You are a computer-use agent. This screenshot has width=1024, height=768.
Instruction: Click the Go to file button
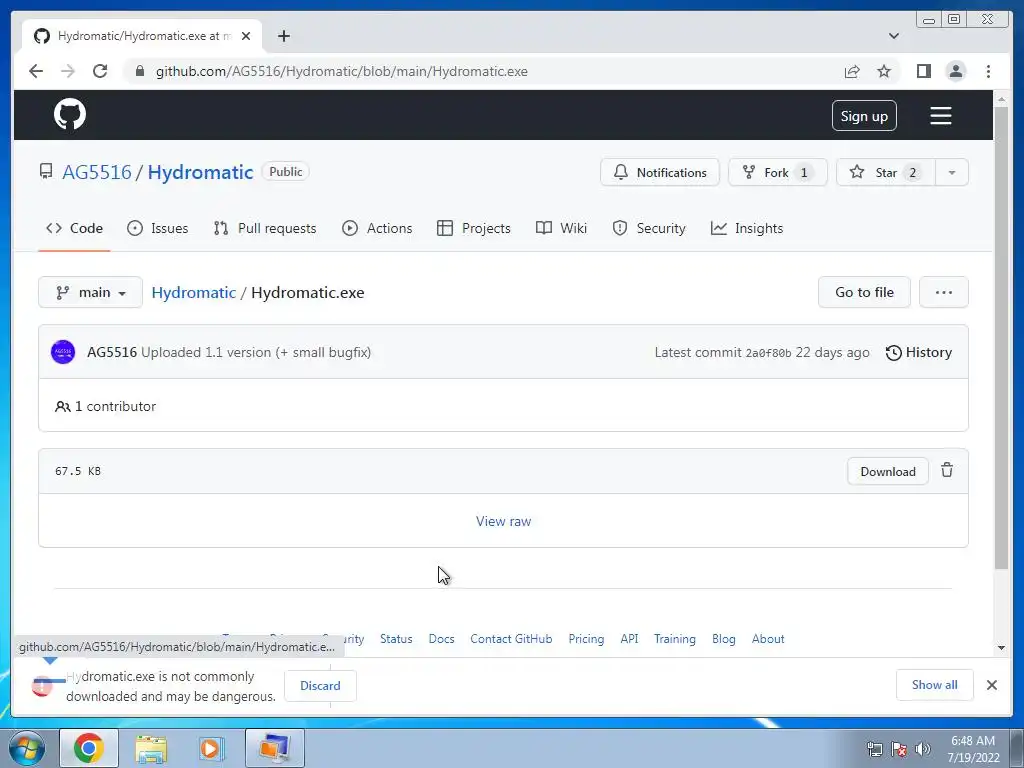pos(864,292)
